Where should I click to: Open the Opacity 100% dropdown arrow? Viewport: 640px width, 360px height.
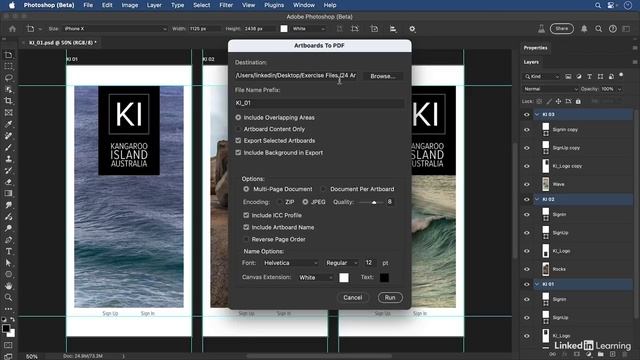[x=620, y=89]
